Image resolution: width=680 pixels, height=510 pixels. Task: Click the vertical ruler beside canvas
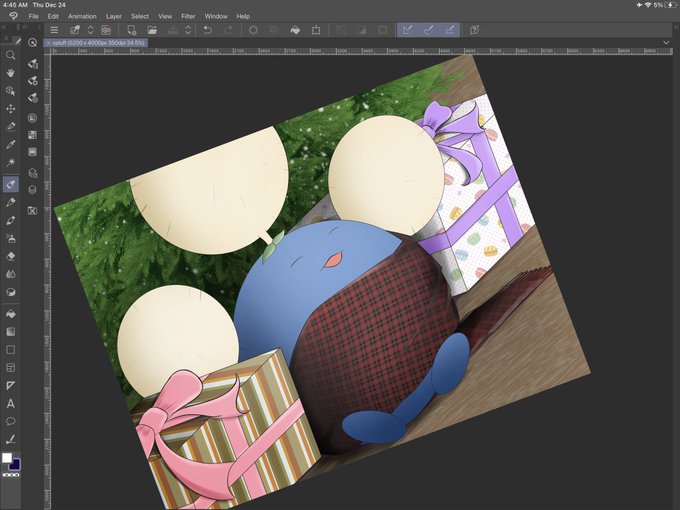coord(47,282)
